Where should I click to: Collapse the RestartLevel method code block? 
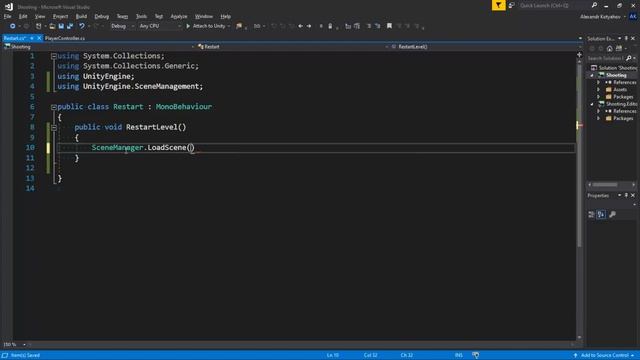(53, 127)
